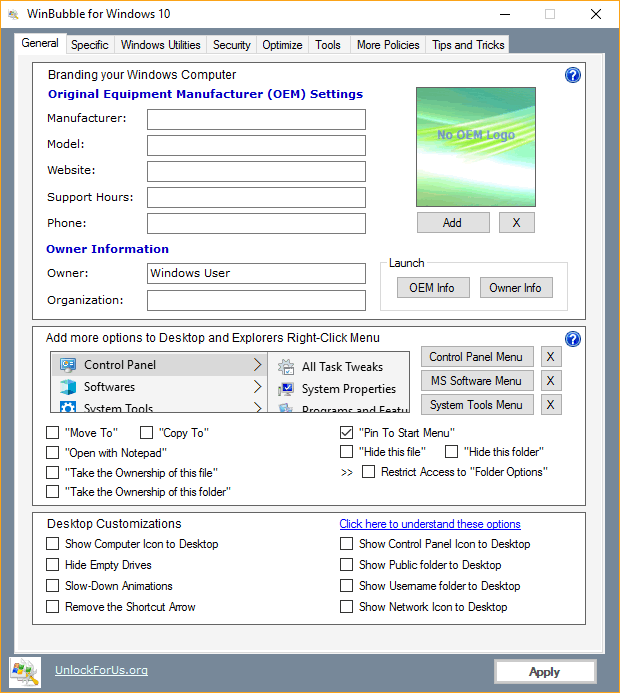Check Show Control Panel Icon to Desktop

click(346, 544)
